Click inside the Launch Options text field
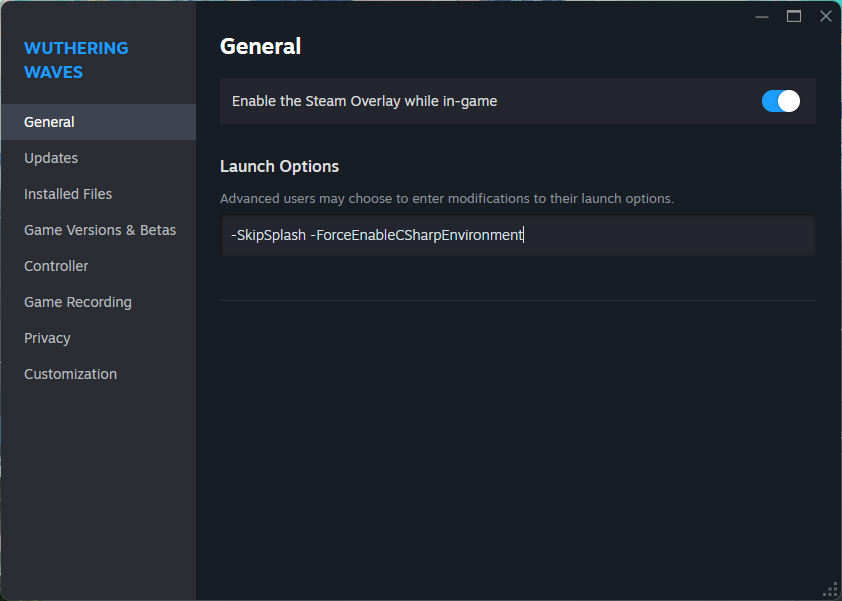 click(x=518, y=235)
